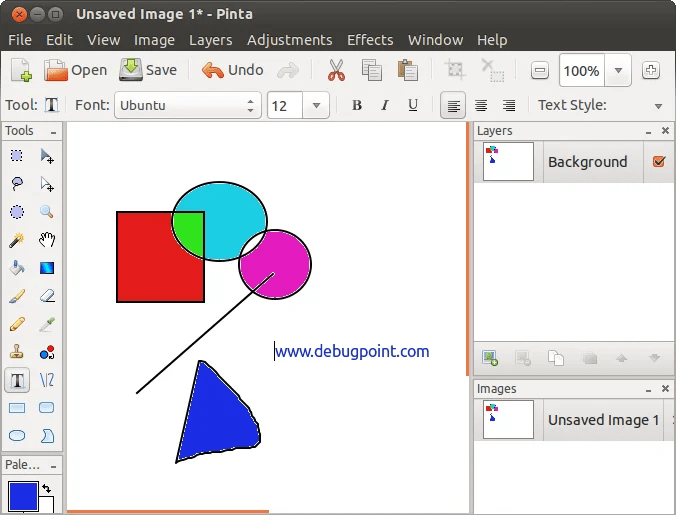Click Crop to Selection icon
The height and width of the screenshot is (515, 676).
pos(455,70)
